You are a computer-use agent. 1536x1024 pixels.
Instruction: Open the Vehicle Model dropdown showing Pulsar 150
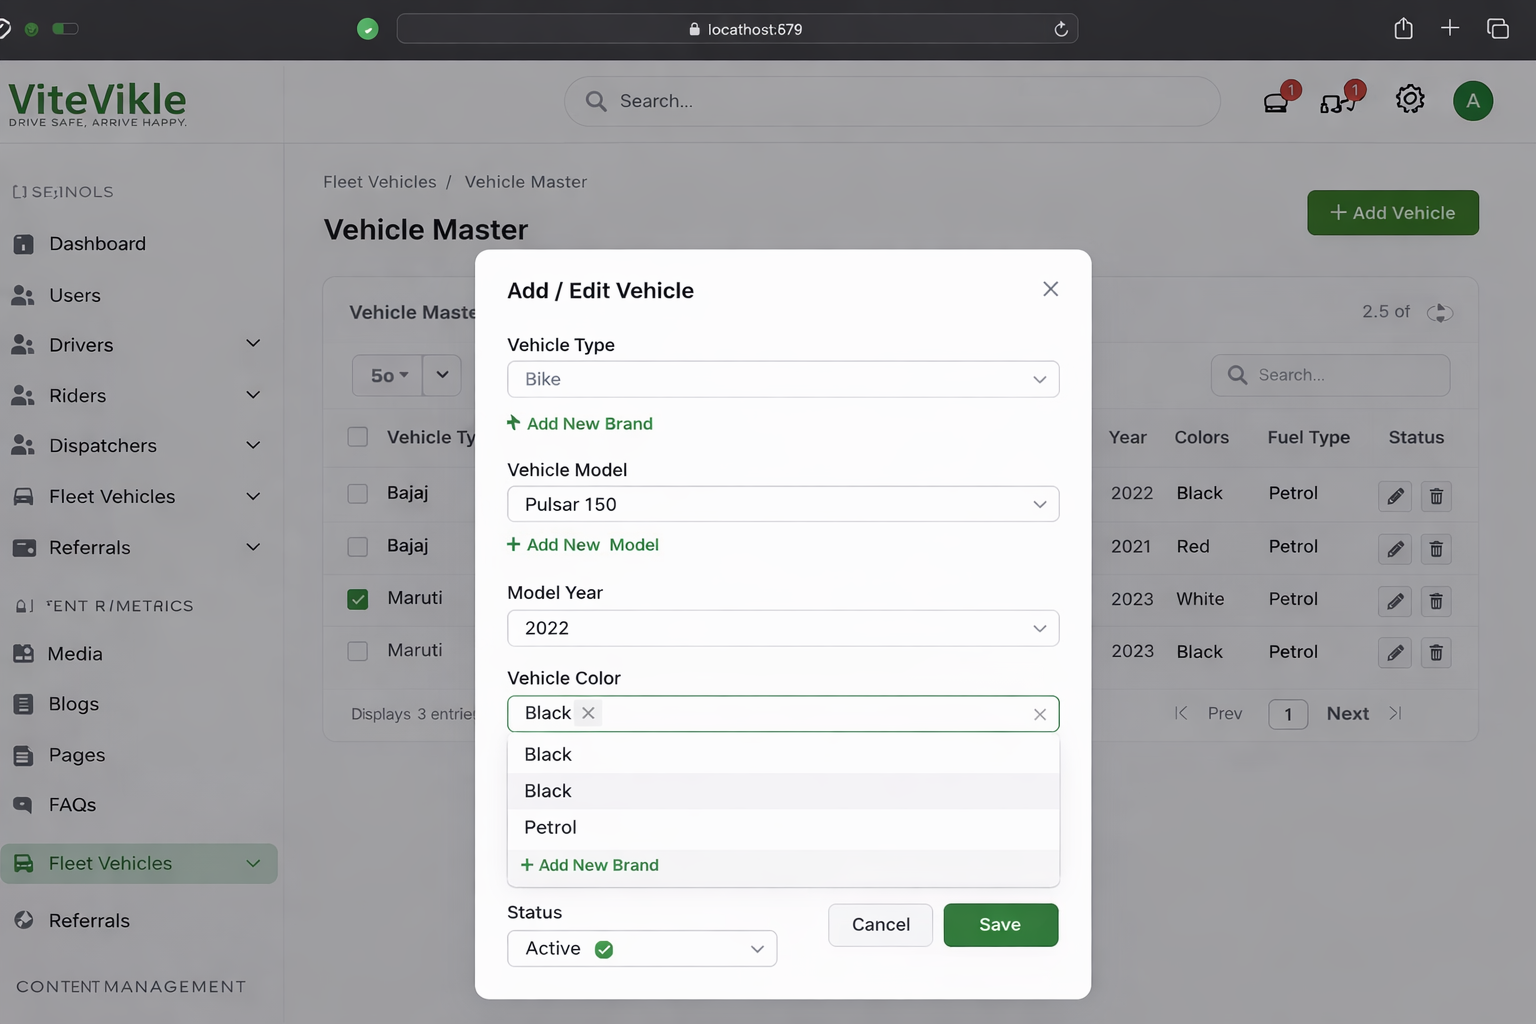[783, 504]
